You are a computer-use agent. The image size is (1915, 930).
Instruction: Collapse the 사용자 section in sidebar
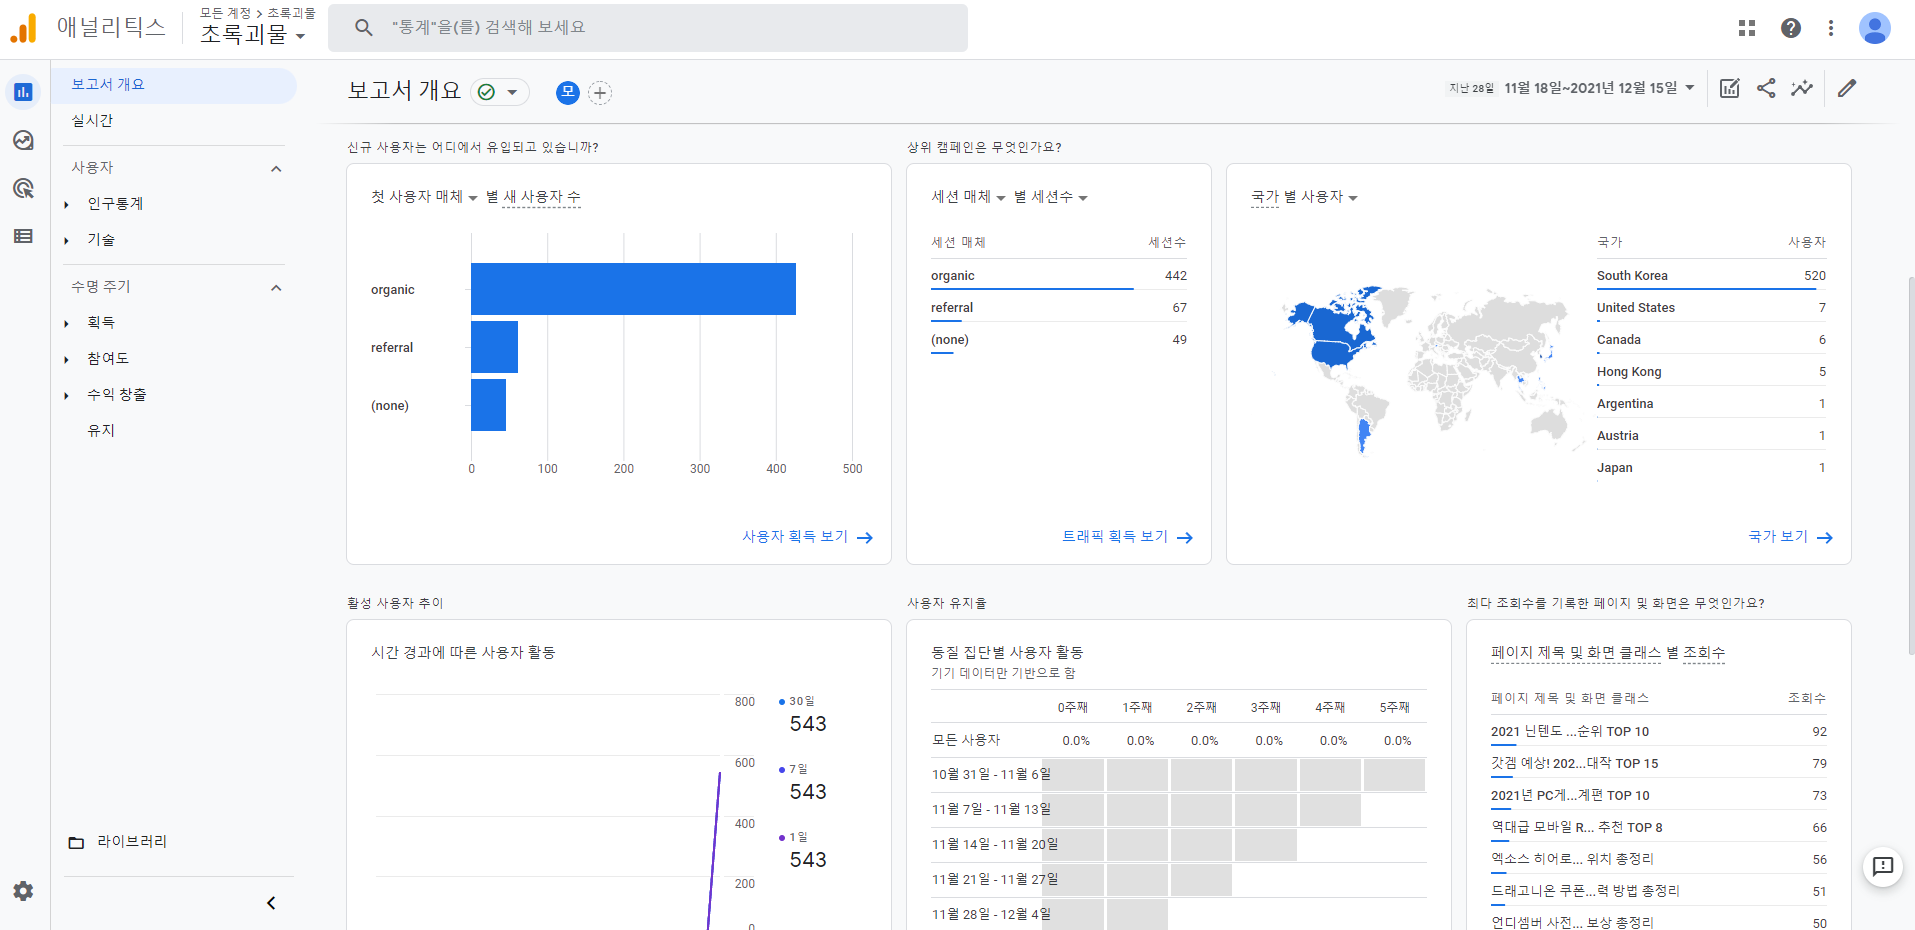coord(276,169)
